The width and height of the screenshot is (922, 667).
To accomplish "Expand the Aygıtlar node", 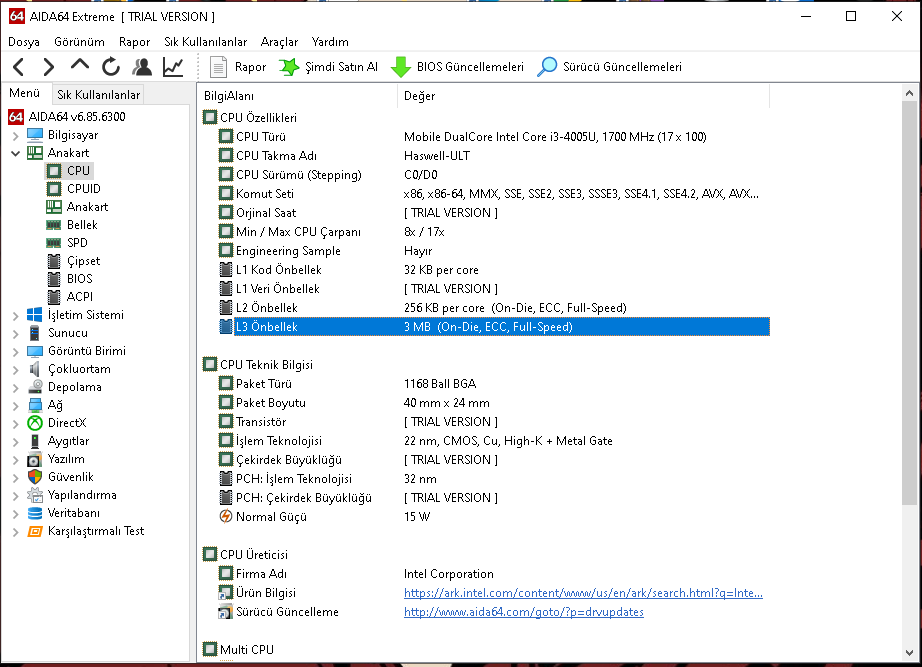I will coord(16,442).
